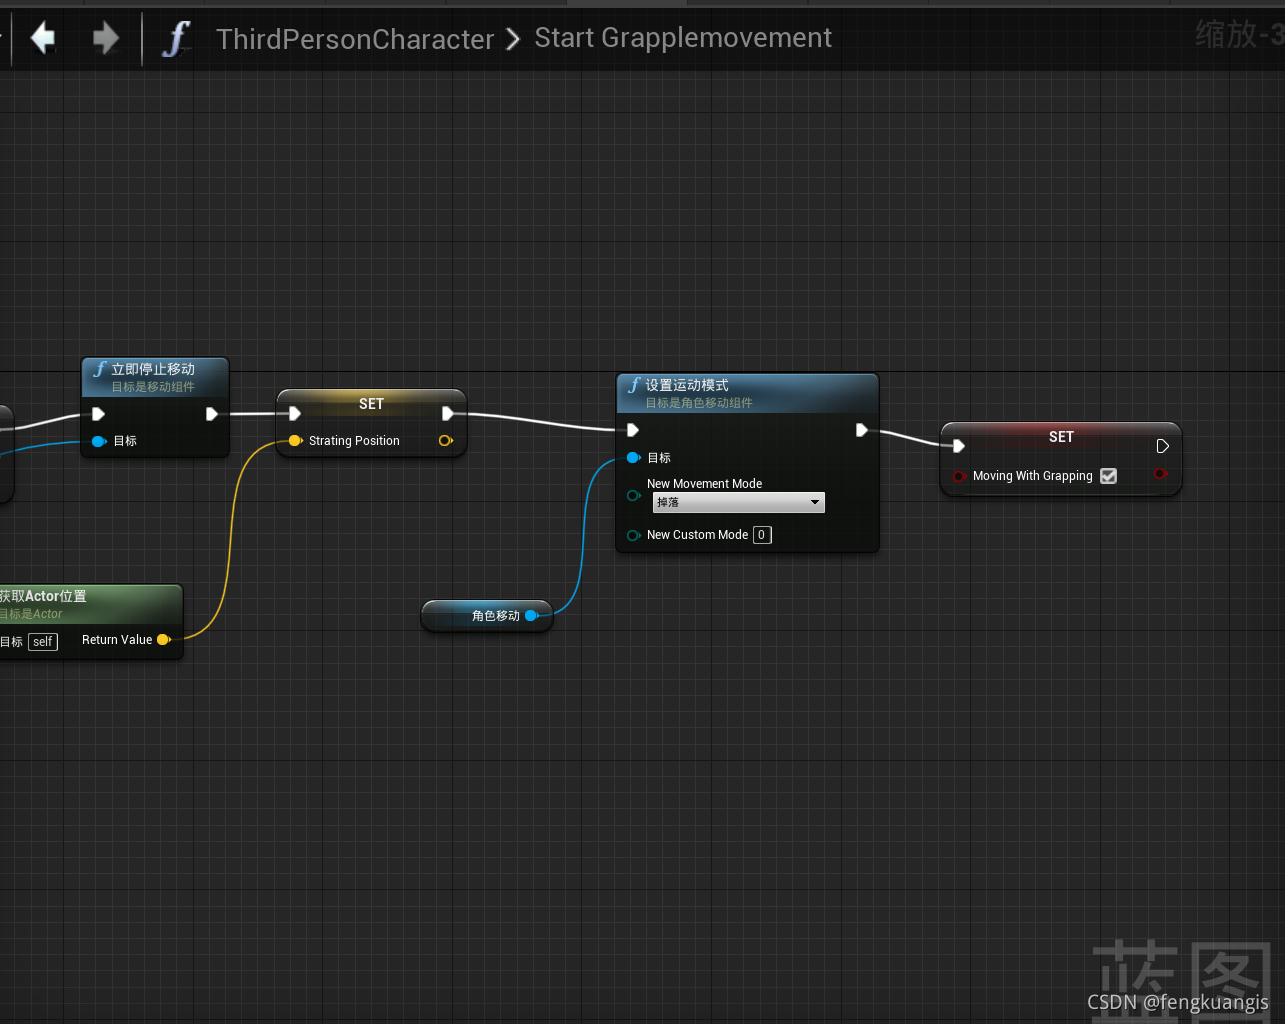Click red output pin of Moving With Grapping SET
Screen dimensions: 1285x1024
coord(1160,473)
